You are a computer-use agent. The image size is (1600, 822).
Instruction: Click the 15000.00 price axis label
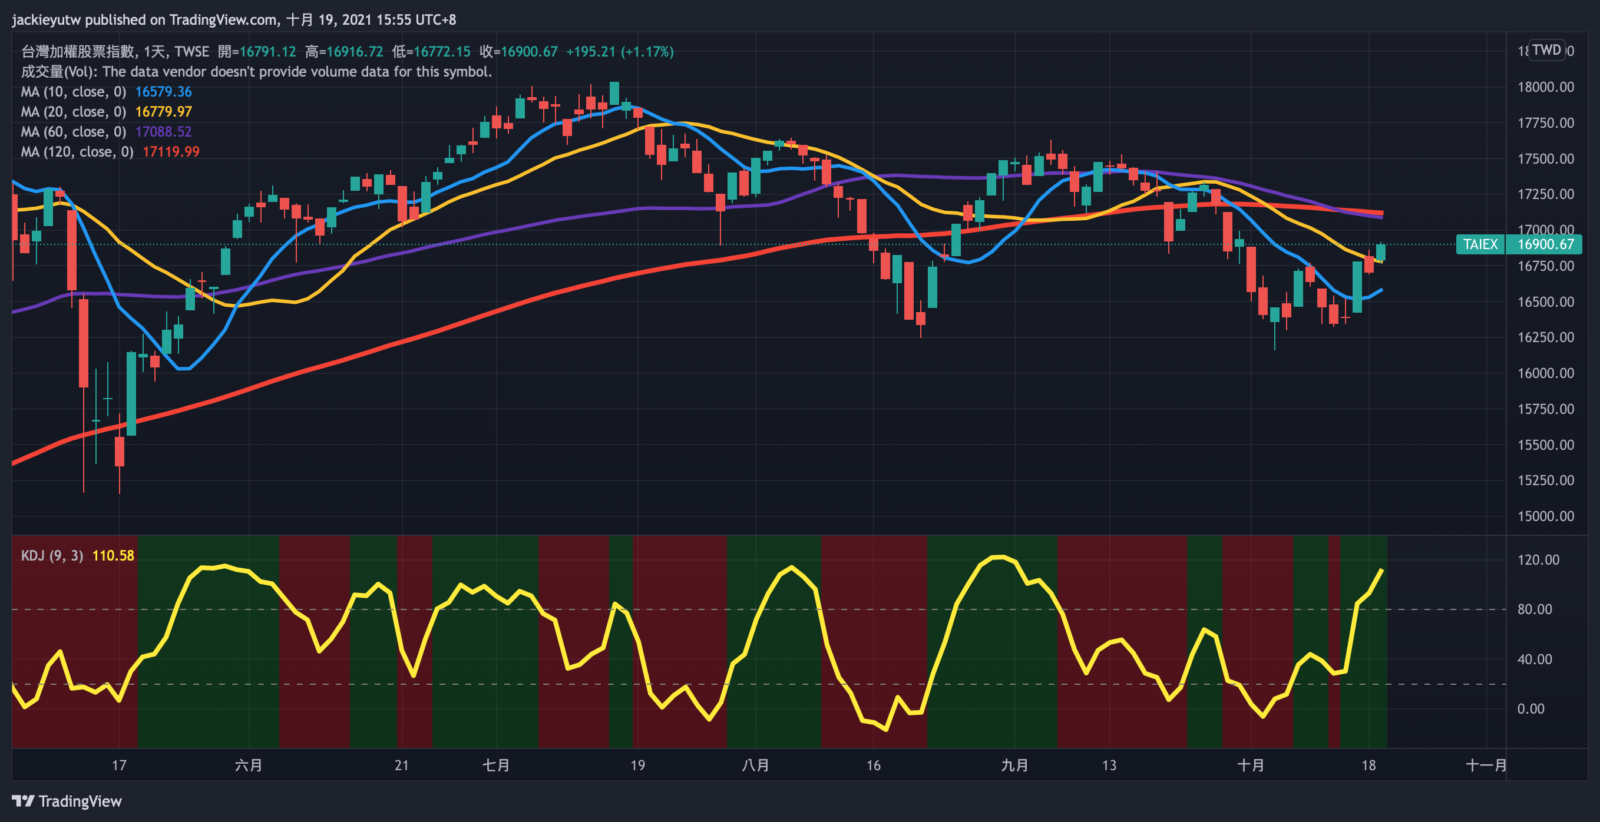(1545, 516)
